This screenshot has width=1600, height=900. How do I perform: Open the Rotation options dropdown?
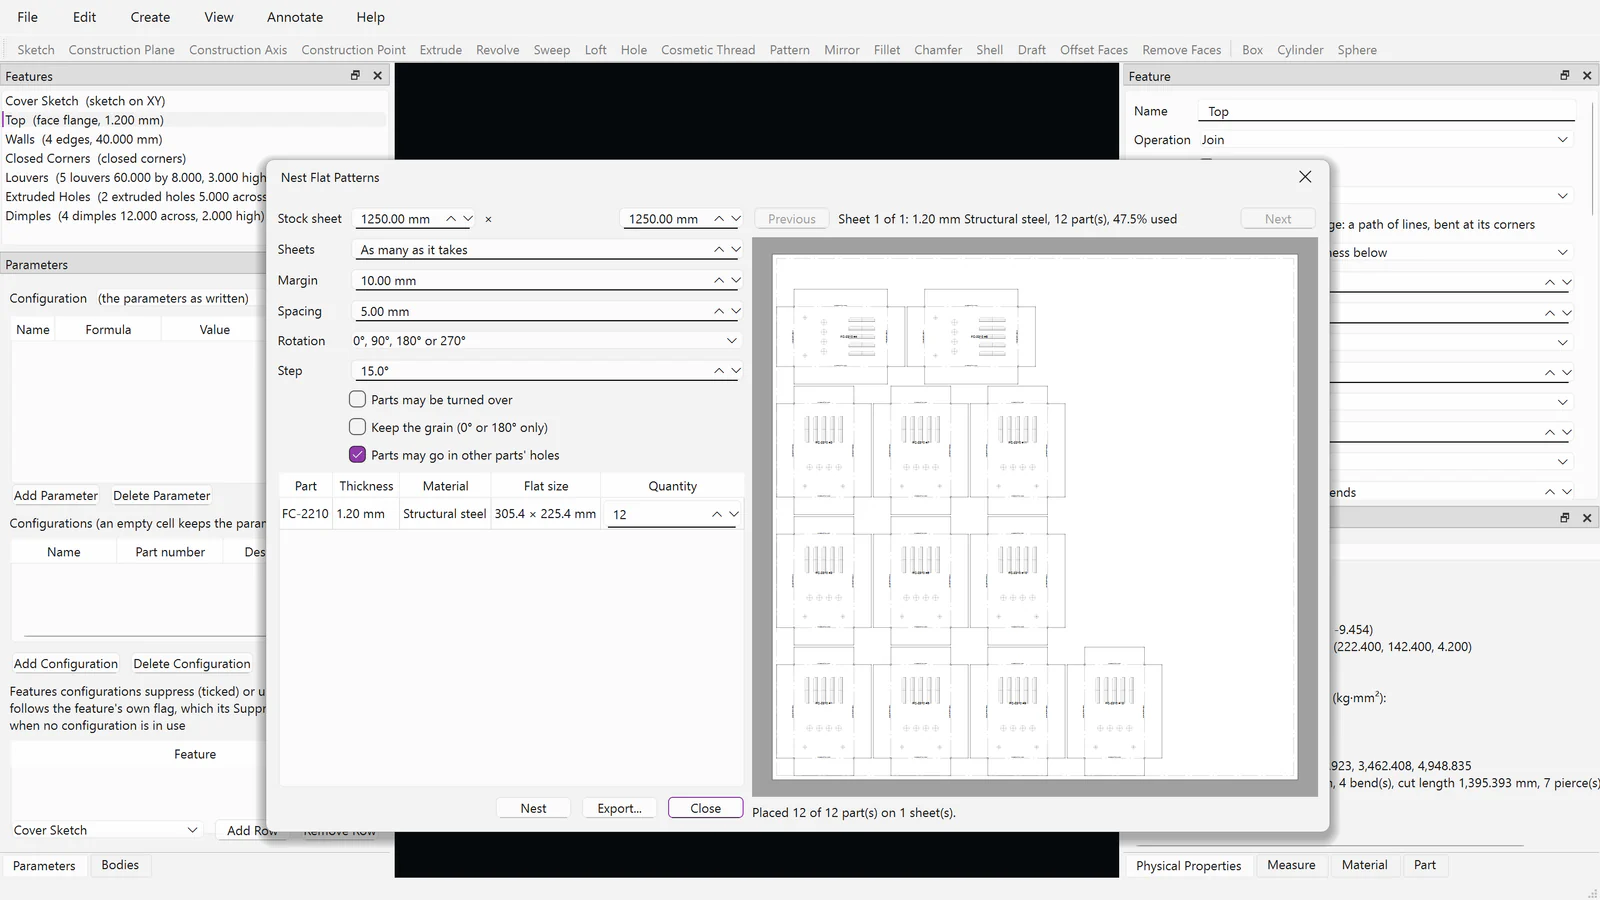point(732,341)
